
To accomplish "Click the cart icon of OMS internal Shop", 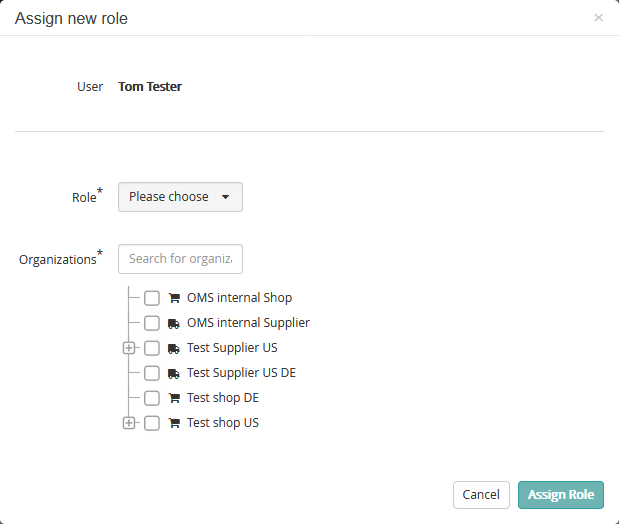I will click(174, 298).
